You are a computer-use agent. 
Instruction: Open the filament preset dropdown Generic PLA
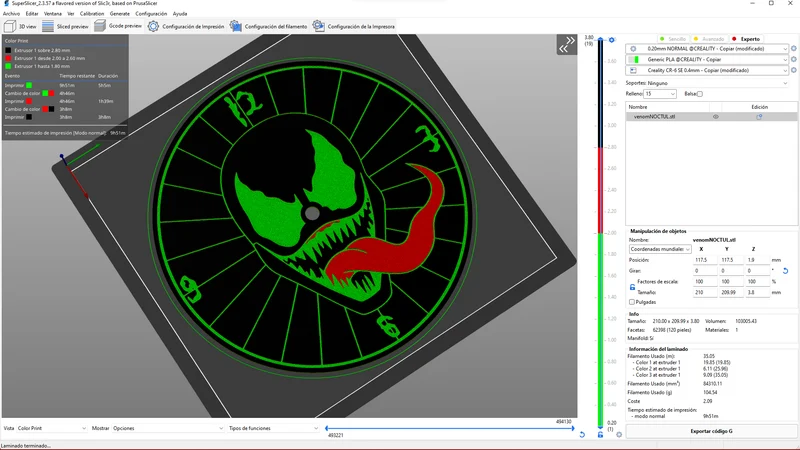coord(707,59)
